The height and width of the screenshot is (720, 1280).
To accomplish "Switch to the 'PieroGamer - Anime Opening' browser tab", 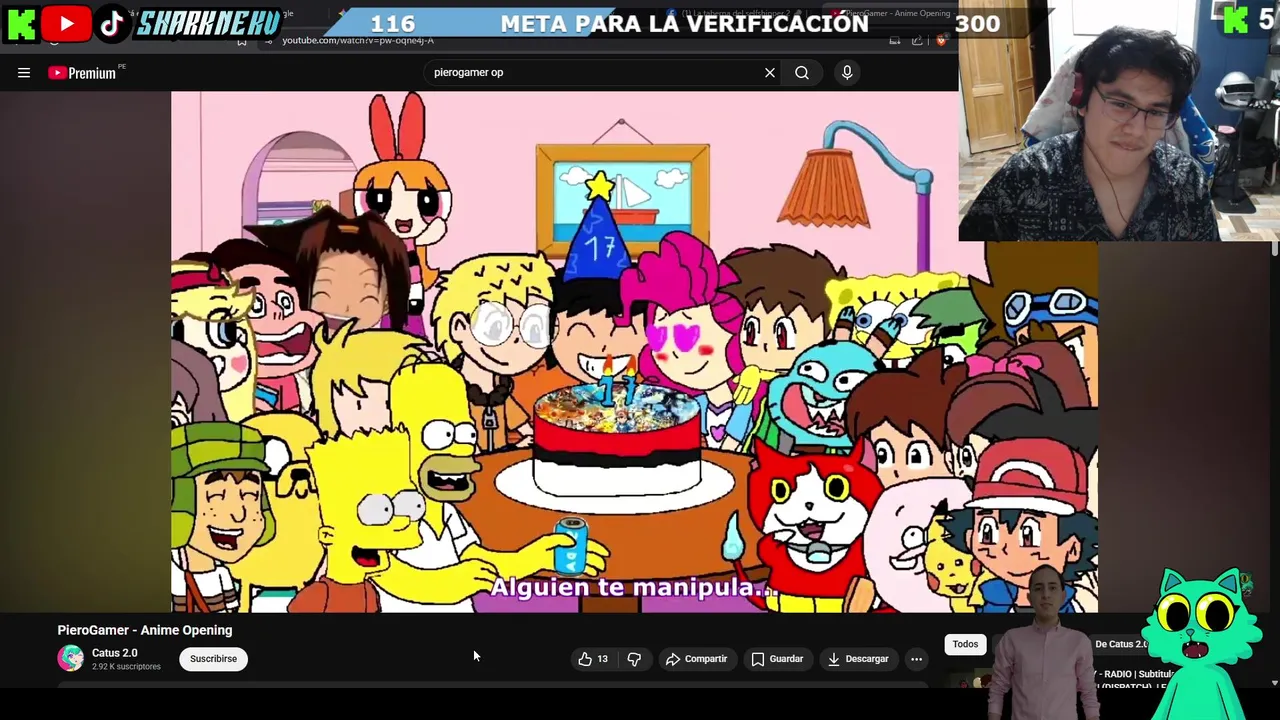I will pyautogui.click(x=890, y=13).
